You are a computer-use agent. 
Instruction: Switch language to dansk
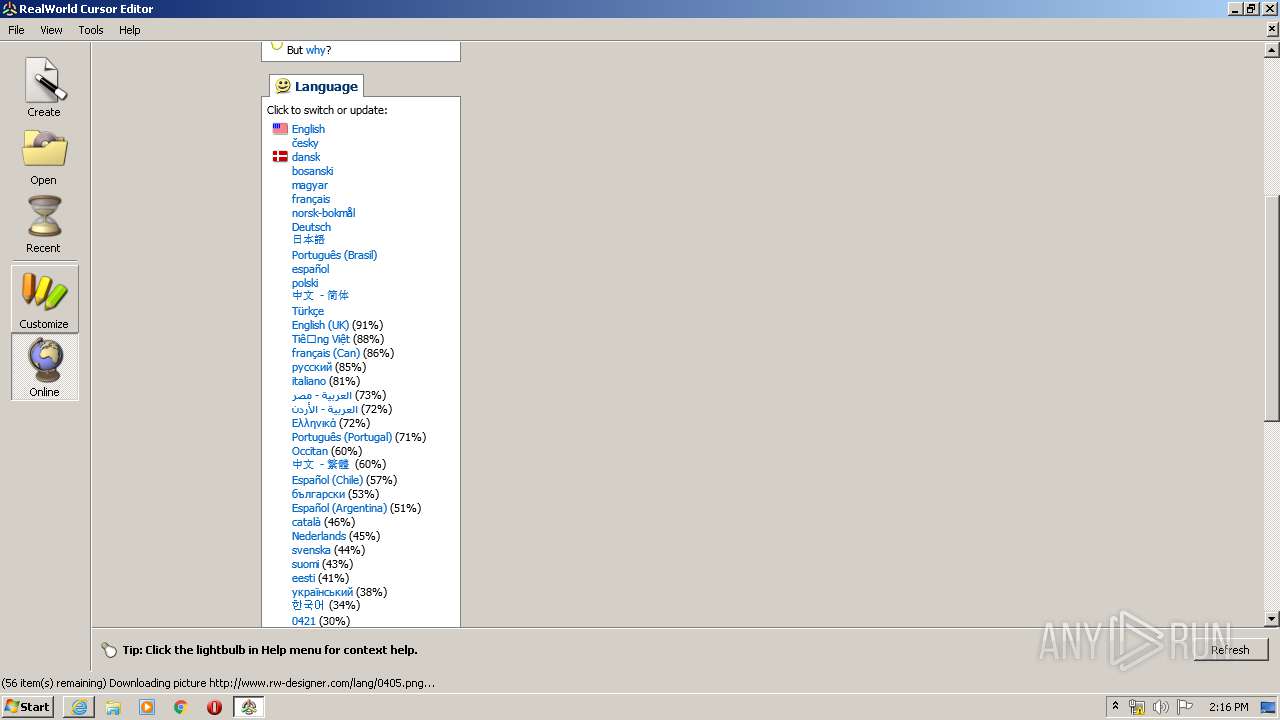[x=306, y=157]
